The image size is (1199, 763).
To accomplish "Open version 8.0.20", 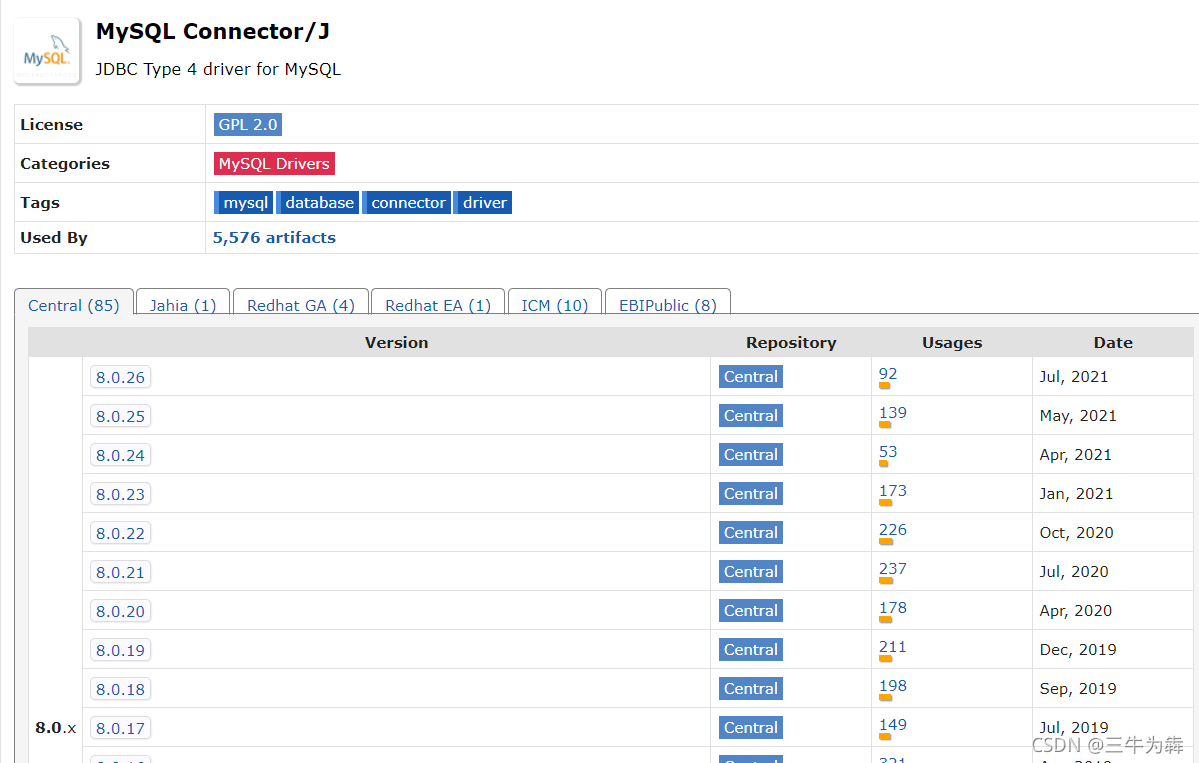I will tap(120, 611).
